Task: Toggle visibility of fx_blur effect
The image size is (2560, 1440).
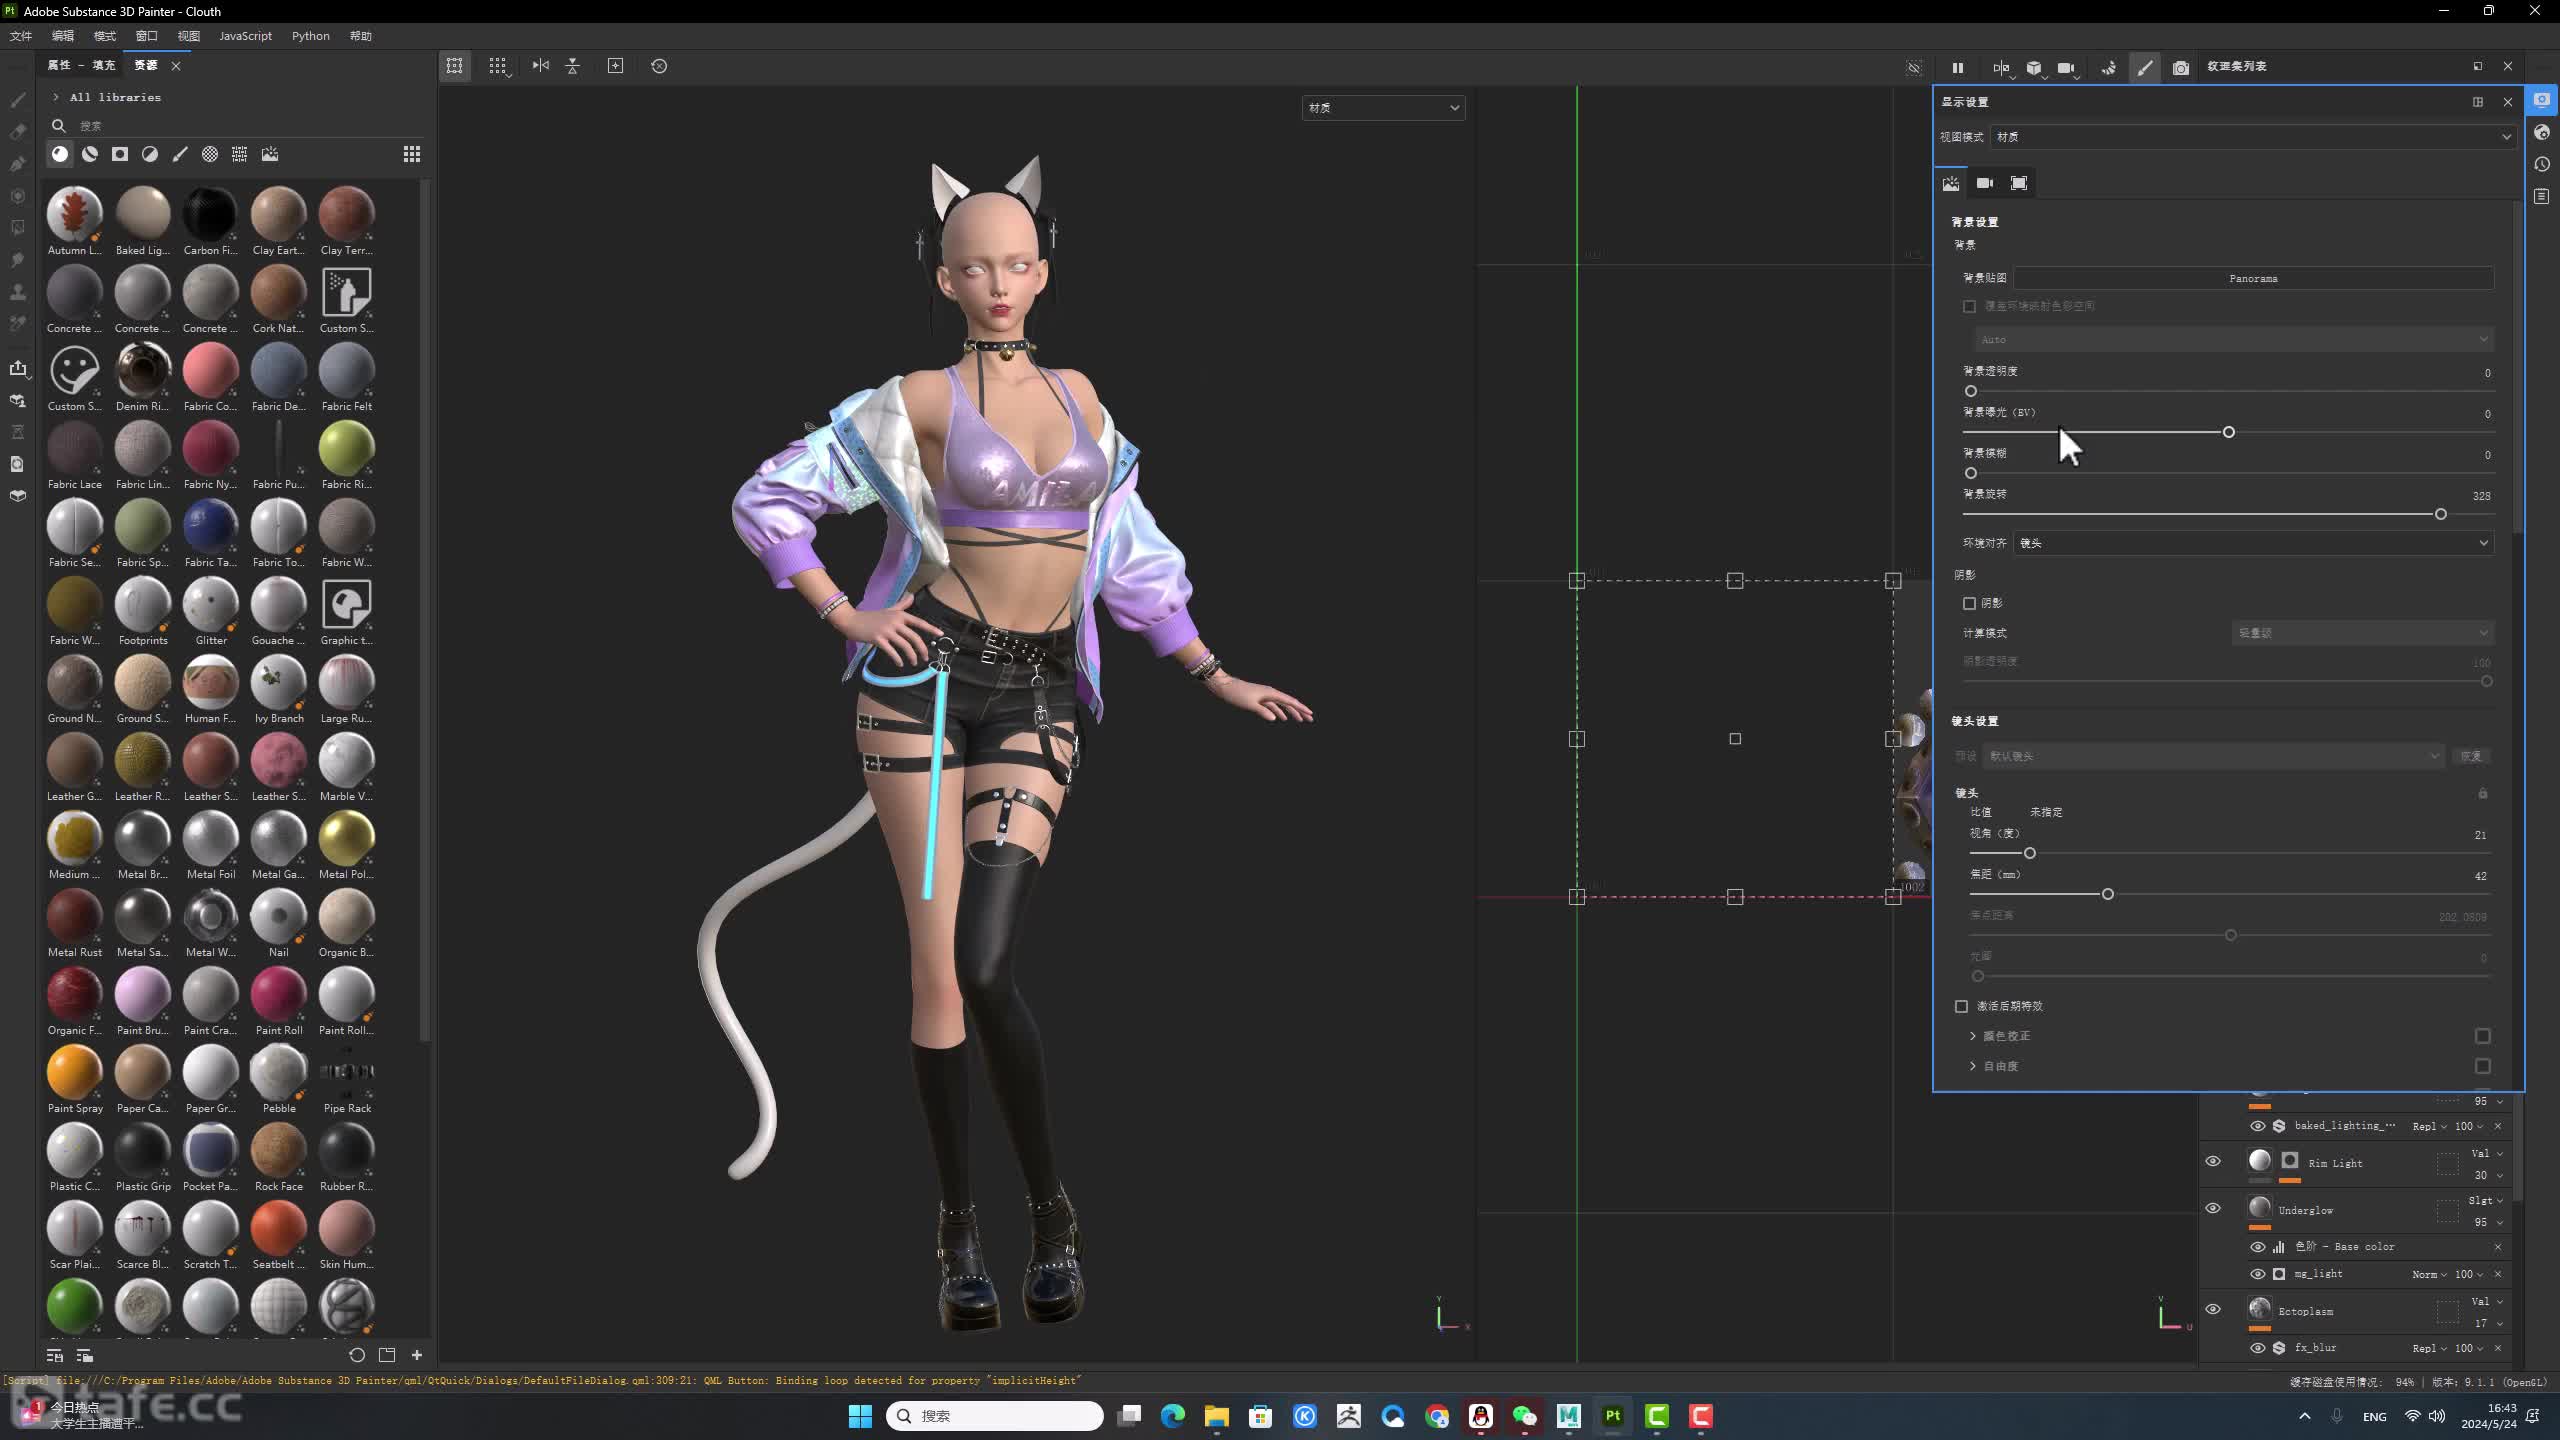Action: pos(2258,1348)
